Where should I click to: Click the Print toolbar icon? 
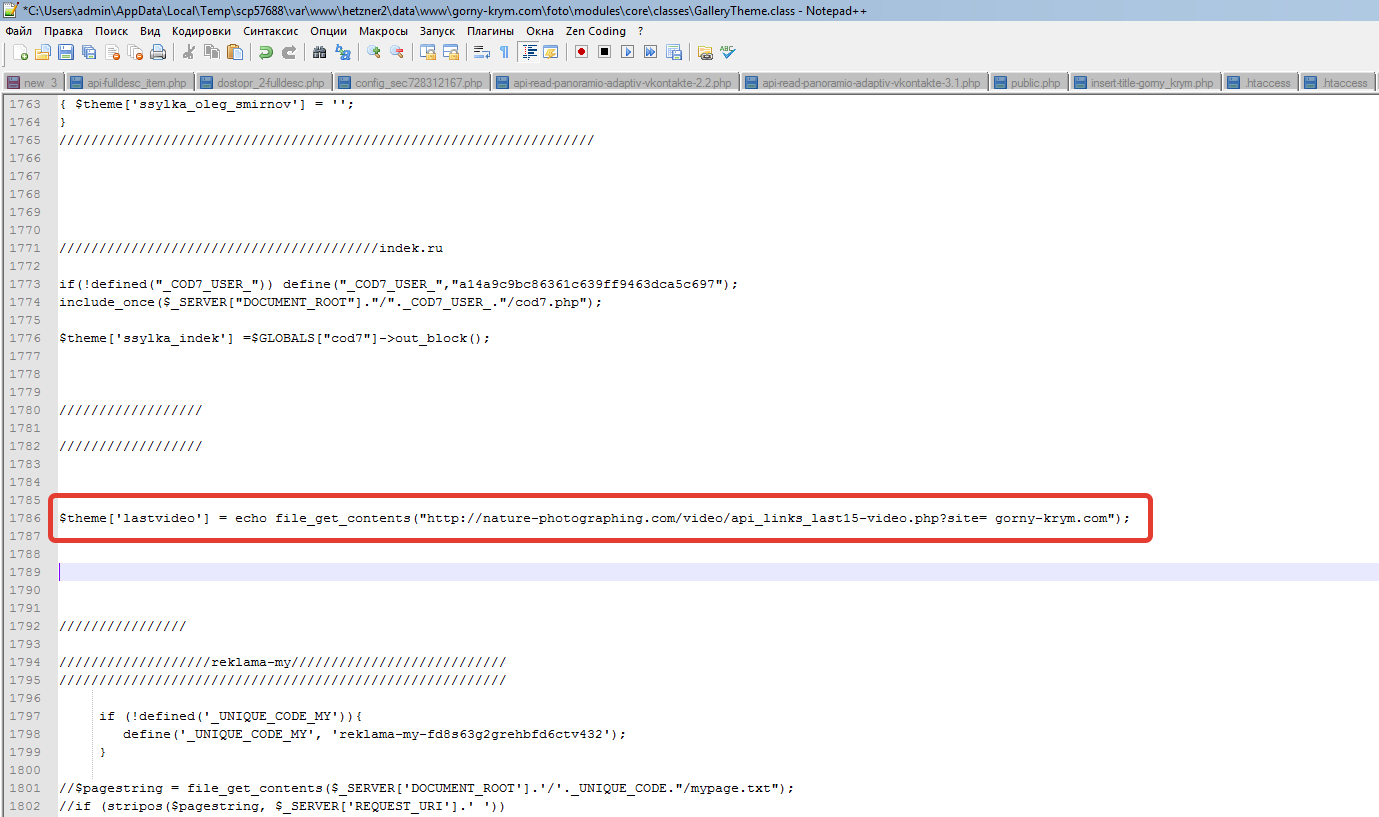pos(158,52)
